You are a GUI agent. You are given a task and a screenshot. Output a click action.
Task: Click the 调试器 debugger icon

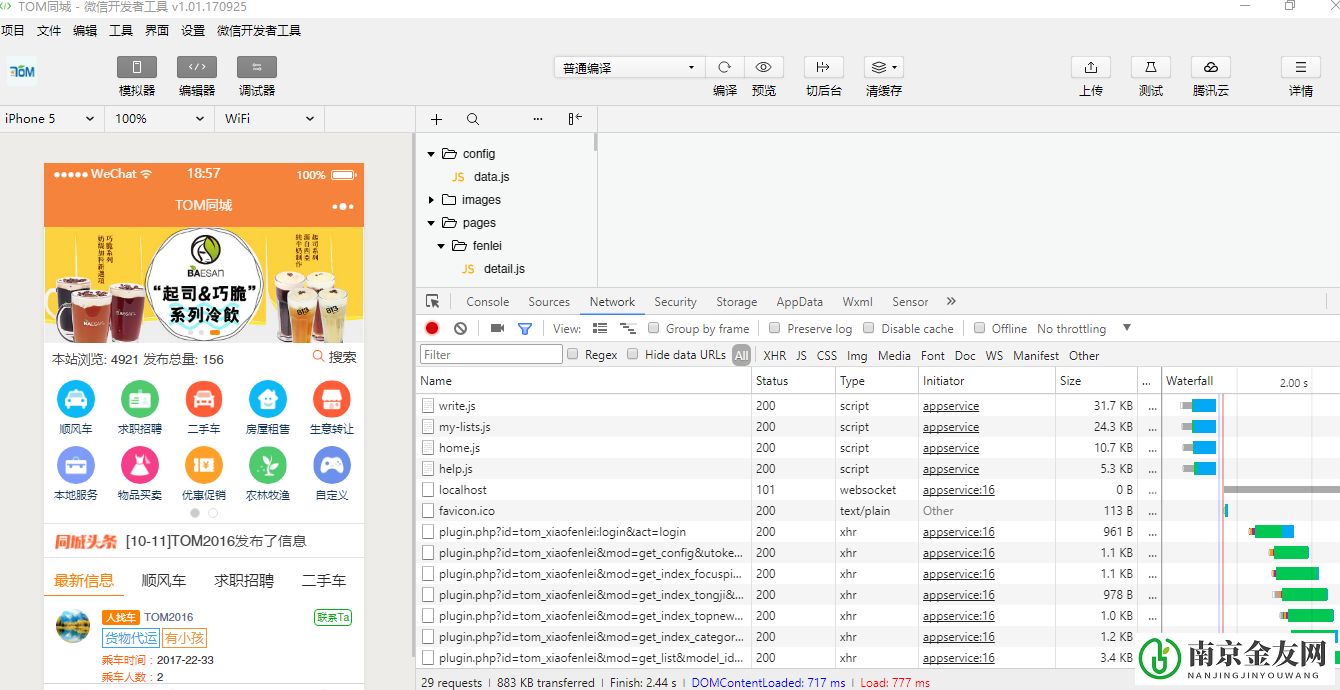click(257, 68)
